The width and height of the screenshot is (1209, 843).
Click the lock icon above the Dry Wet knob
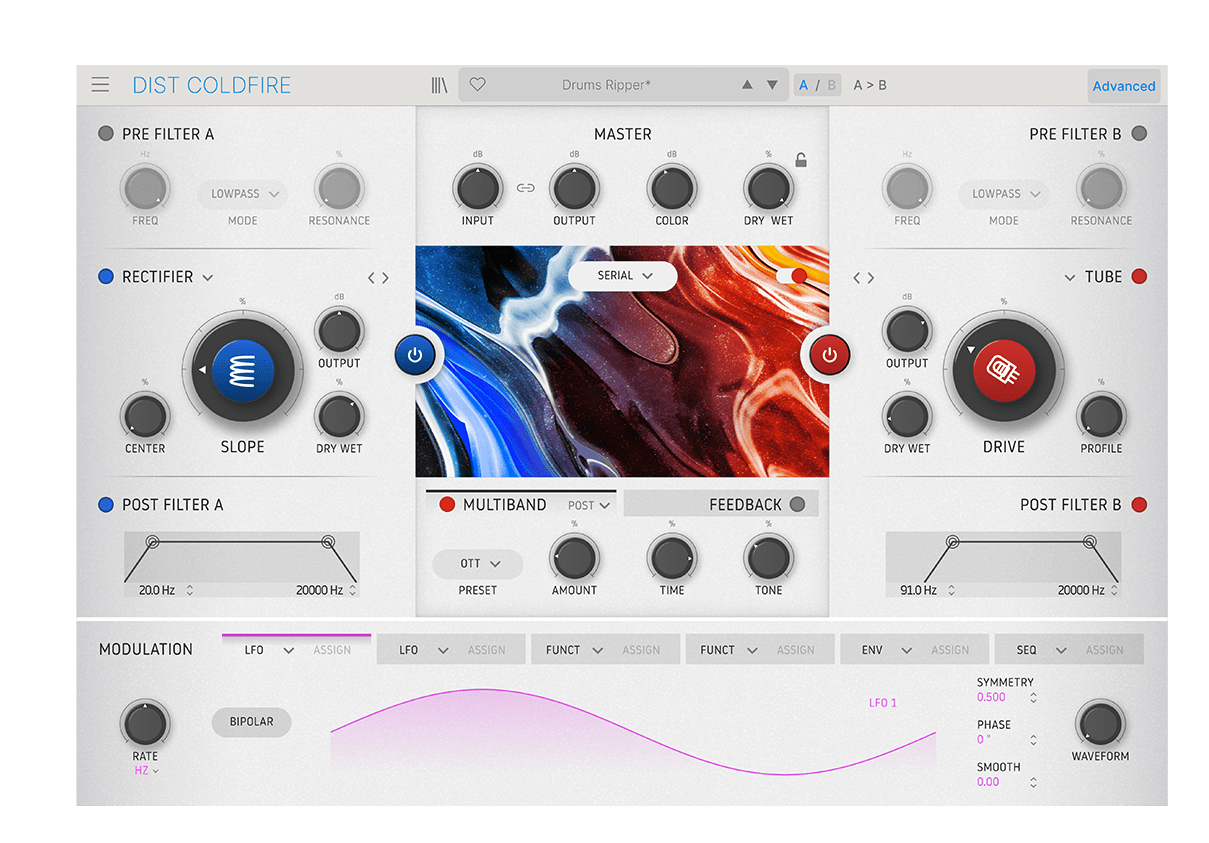[800, 158]
